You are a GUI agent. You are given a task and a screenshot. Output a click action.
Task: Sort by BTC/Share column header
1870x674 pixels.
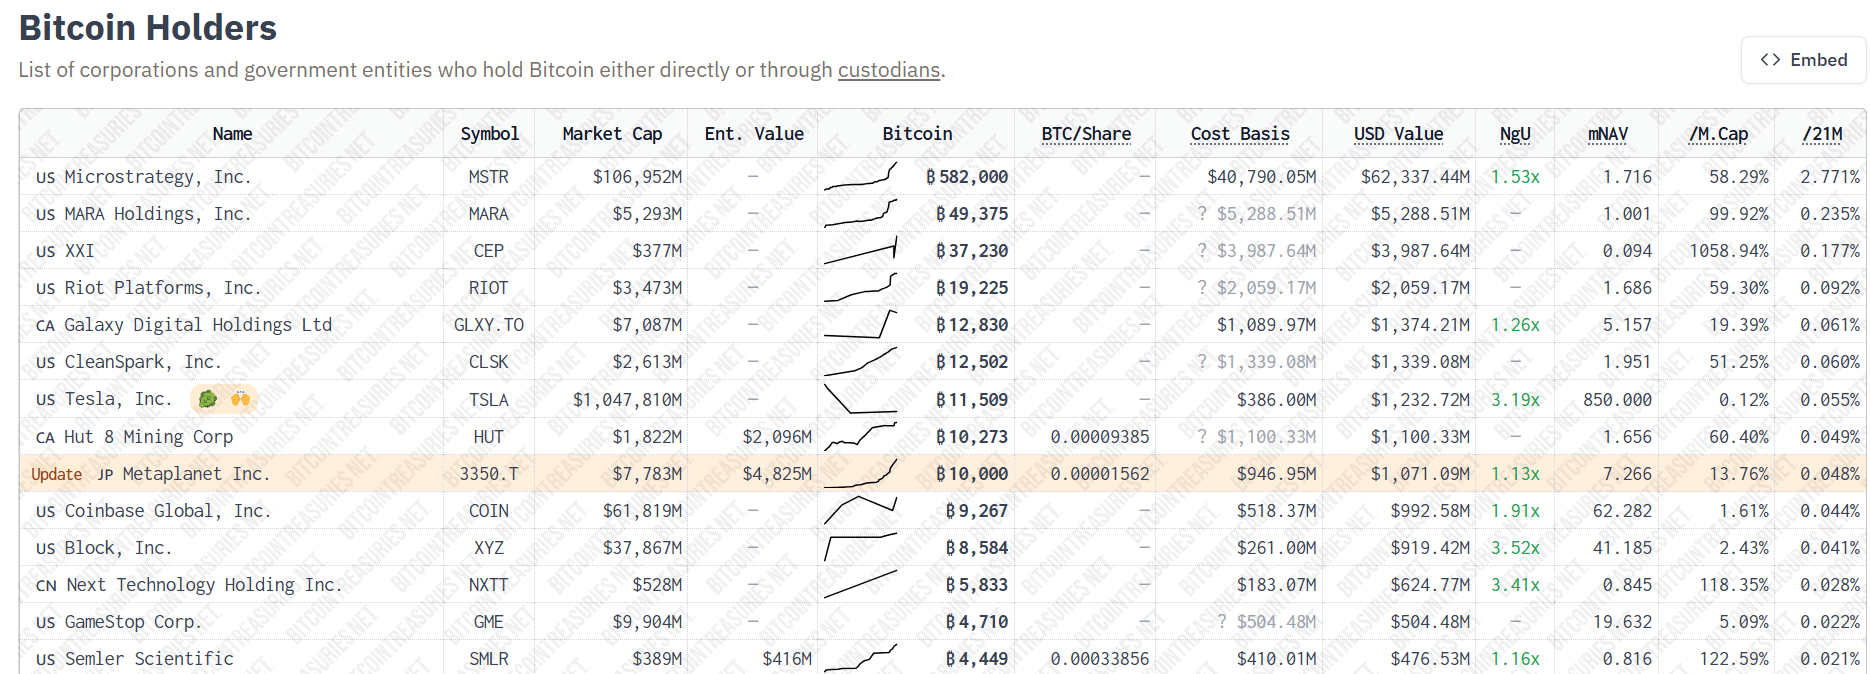pyautogui.click(x=1086, y=134)
